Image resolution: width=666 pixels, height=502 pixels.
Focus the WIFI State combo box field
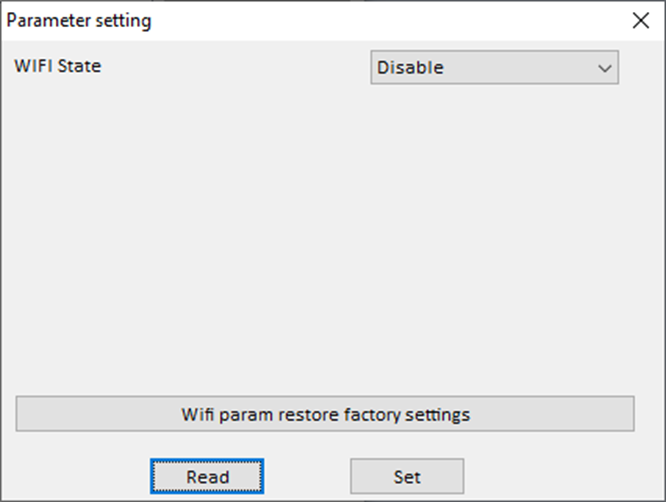(480, 68)
